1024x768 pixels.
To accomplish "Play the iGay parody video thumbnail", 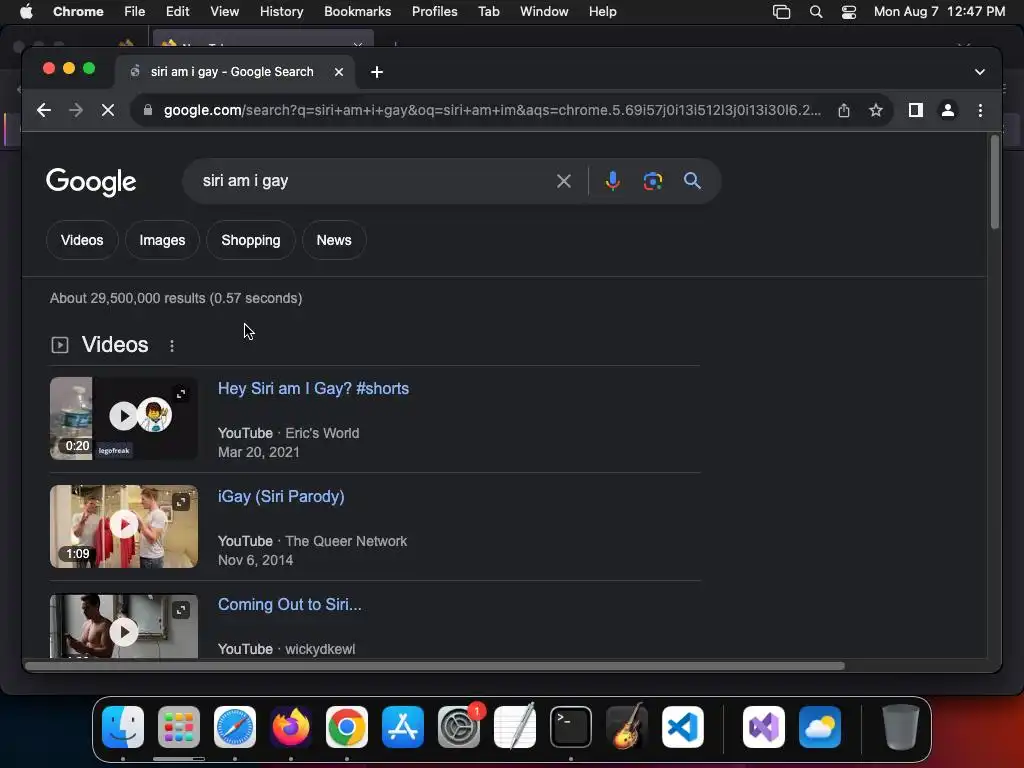I will [x=123, y=524].
